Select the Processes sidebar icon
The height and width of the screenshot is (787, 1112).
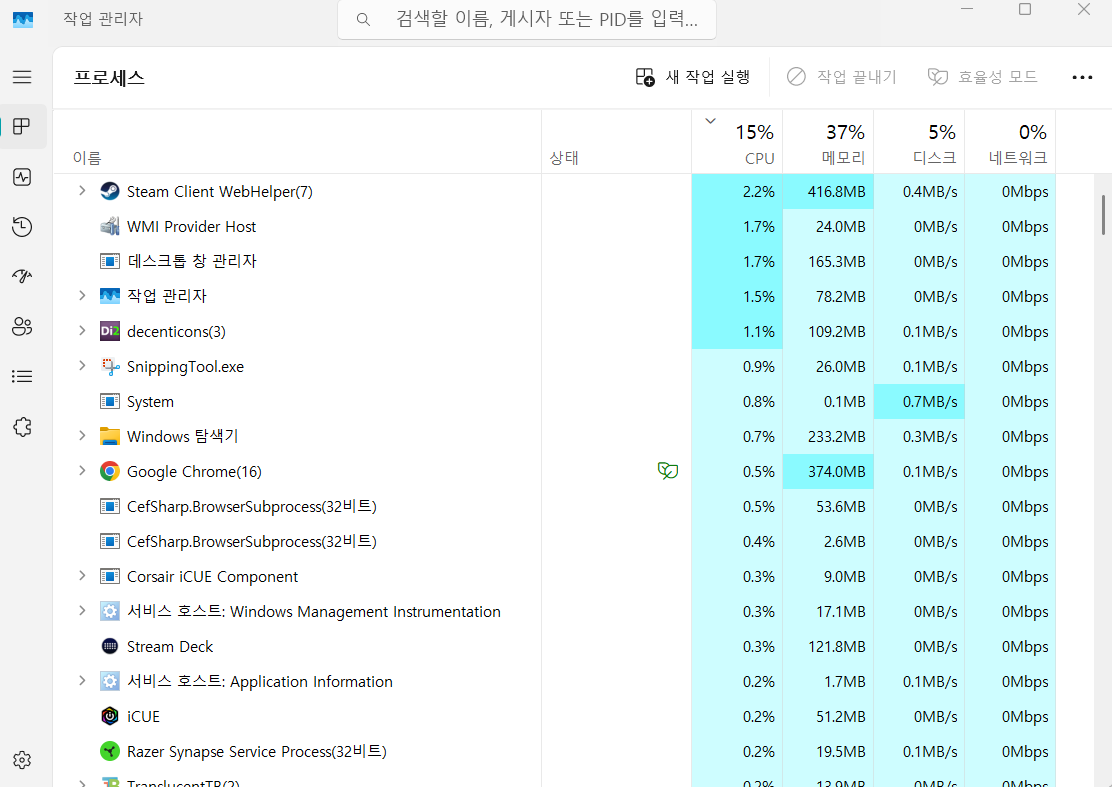coord(22,126)
